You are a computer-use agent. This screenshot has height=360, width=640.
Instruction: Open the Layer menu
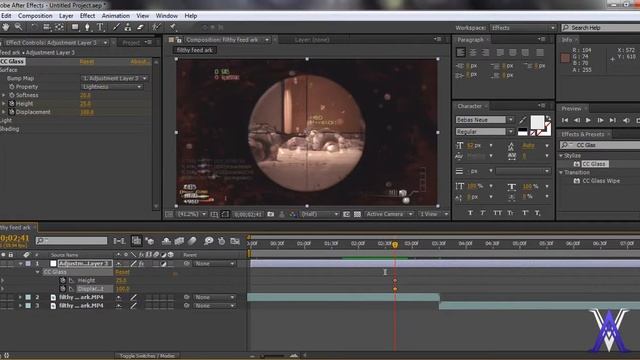coord(66,16)
